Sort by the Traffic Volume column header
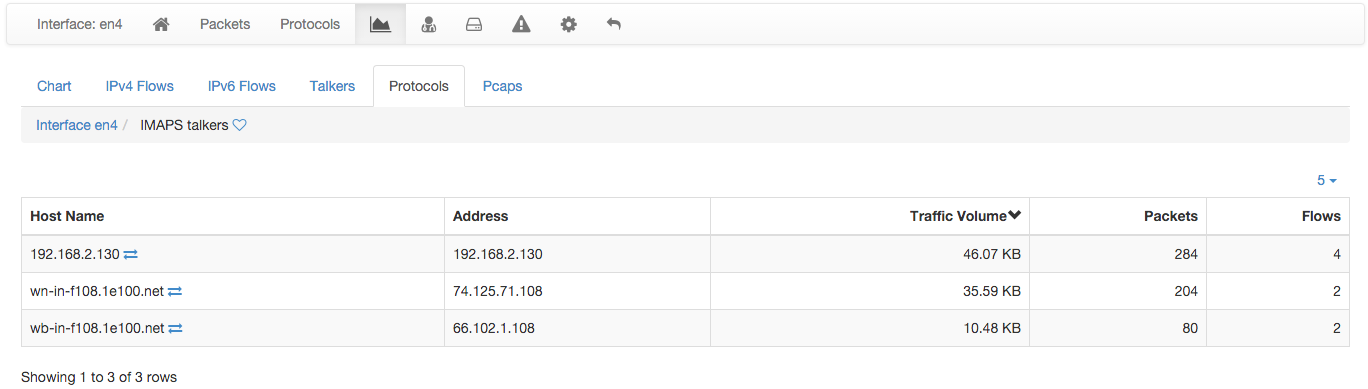Image resolution: width=1368 pixels, height=389 pixels. (x=965, y=216)
